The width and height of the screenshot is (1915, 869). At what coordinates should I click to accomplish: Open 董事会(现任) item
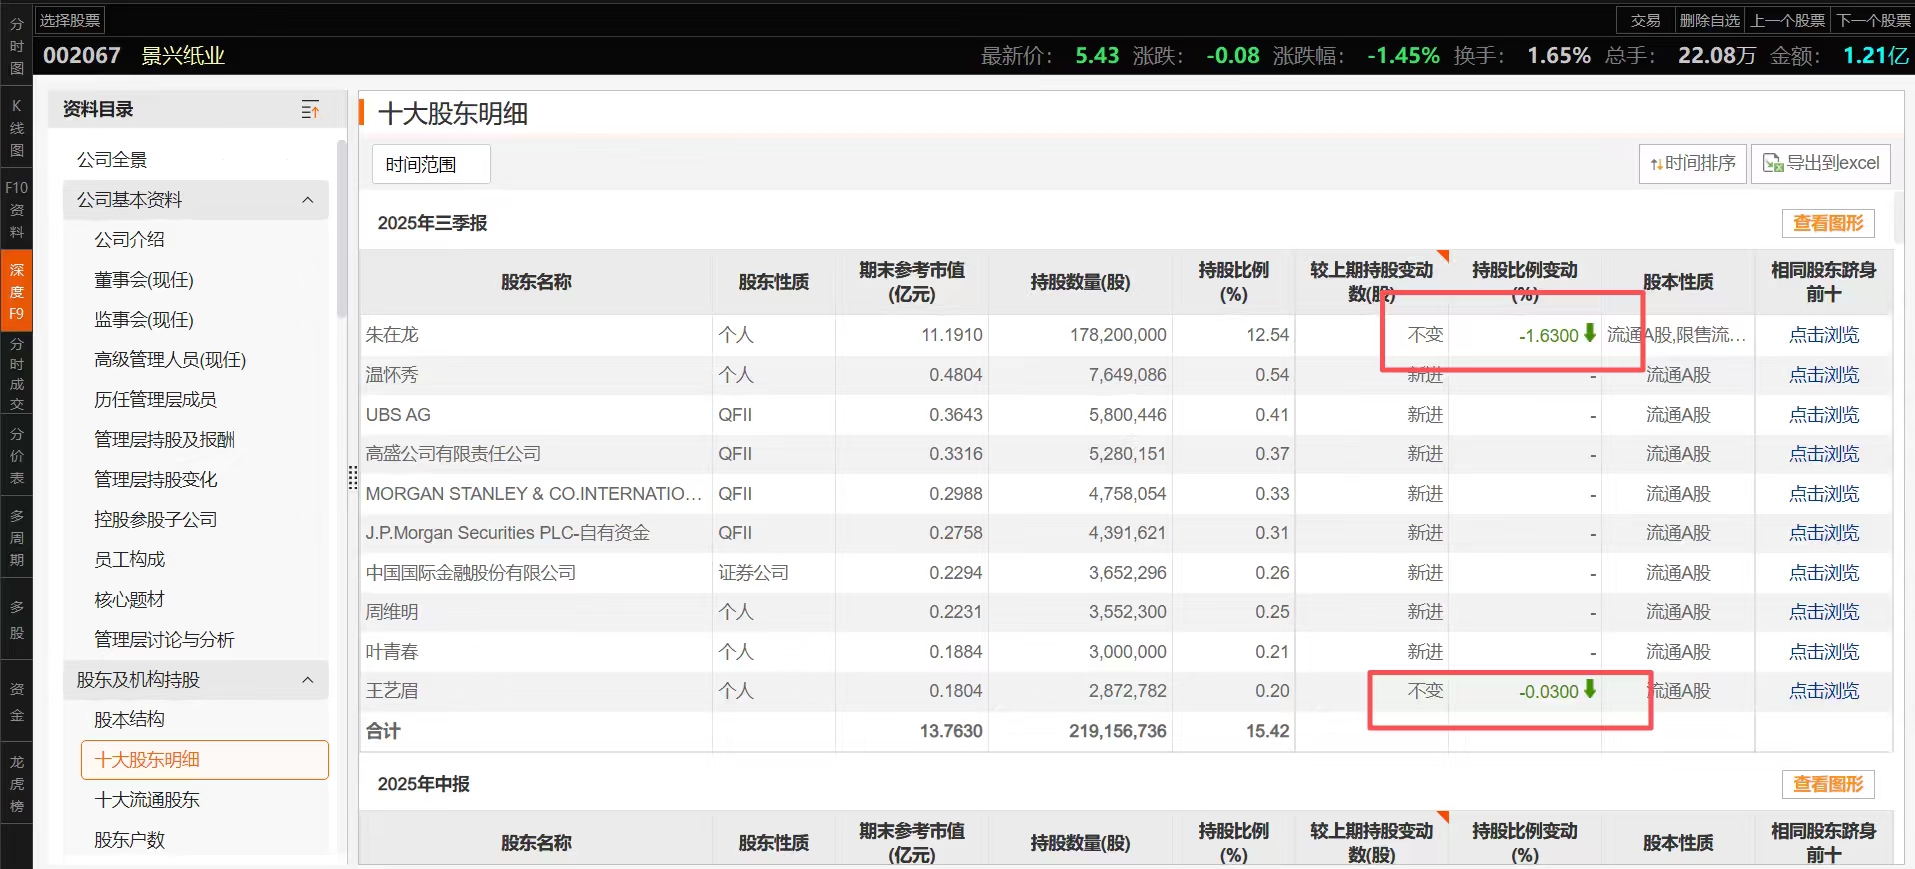click(x=144, y=280)
